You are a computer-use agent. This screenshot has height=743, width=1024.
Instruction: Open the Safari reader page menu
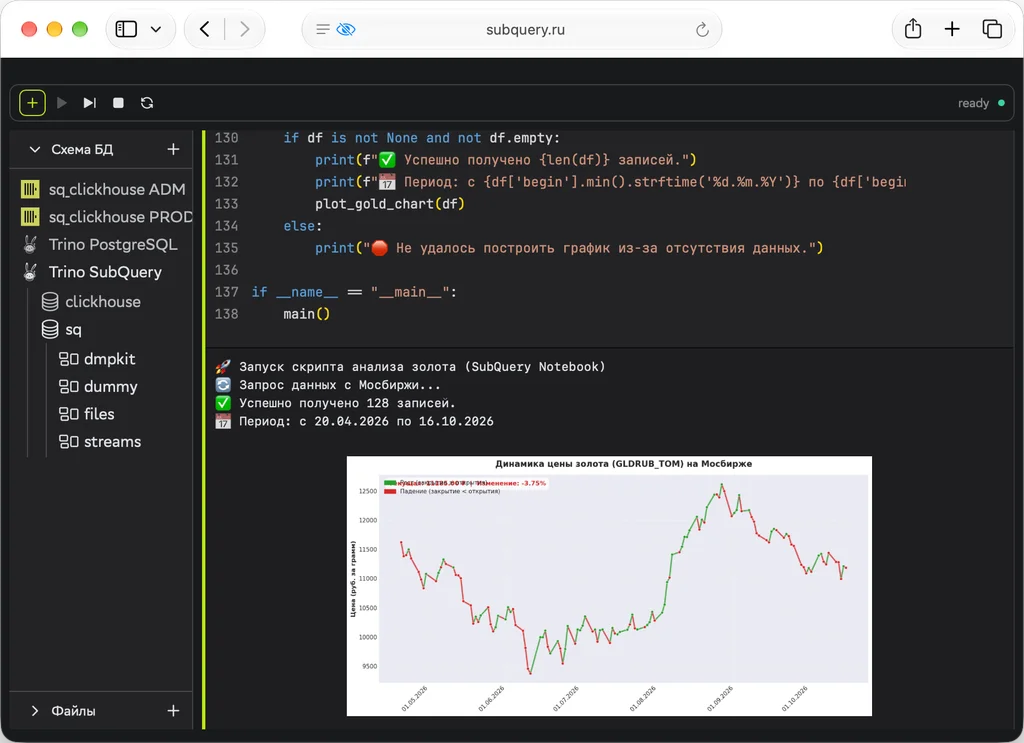pyautogui.click(x=323, y=29)
